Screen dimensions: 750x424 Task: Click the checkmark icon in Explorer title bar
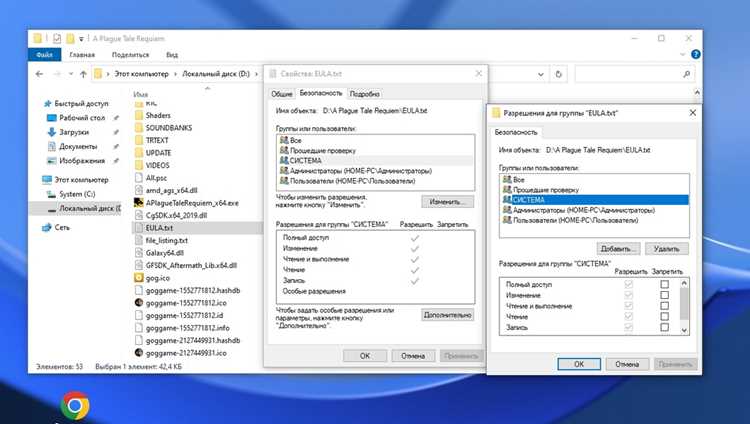tap(57, 38)
